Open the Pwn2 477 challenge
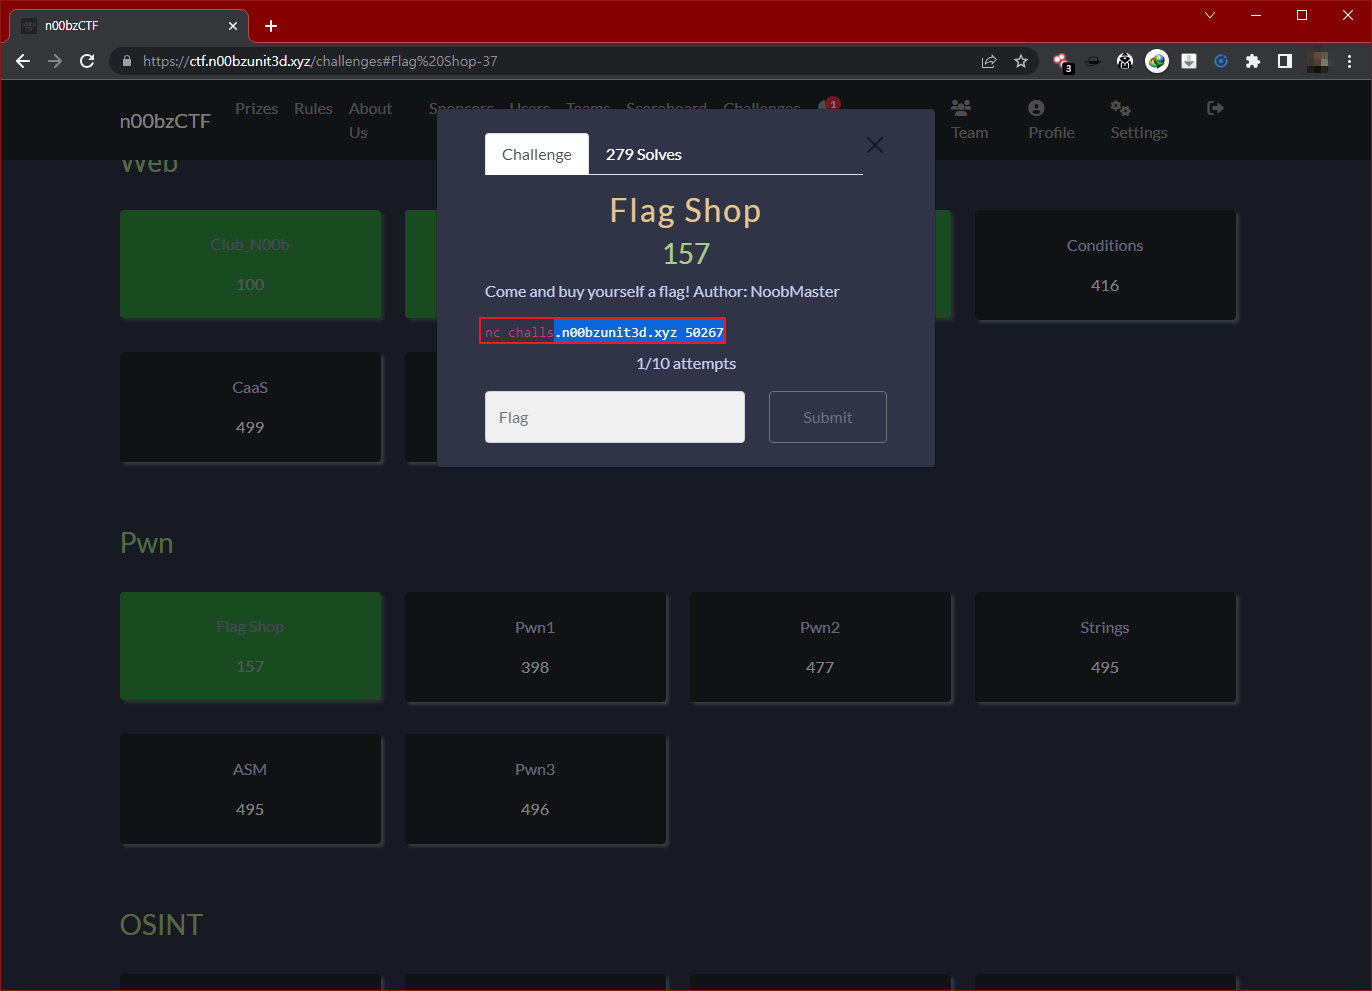Viewport: 1372px width, 991px height. pyautogui.click(x=820, y=647)
